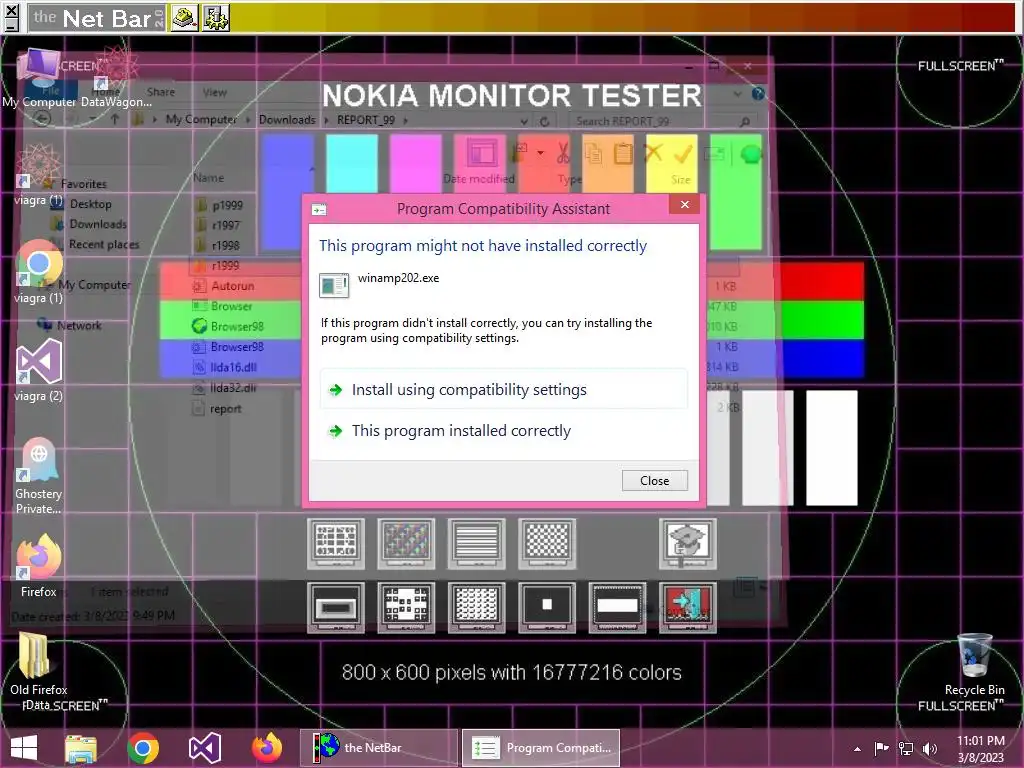Open the white-bar-with-dotted-border test icon

pos(617,607)
